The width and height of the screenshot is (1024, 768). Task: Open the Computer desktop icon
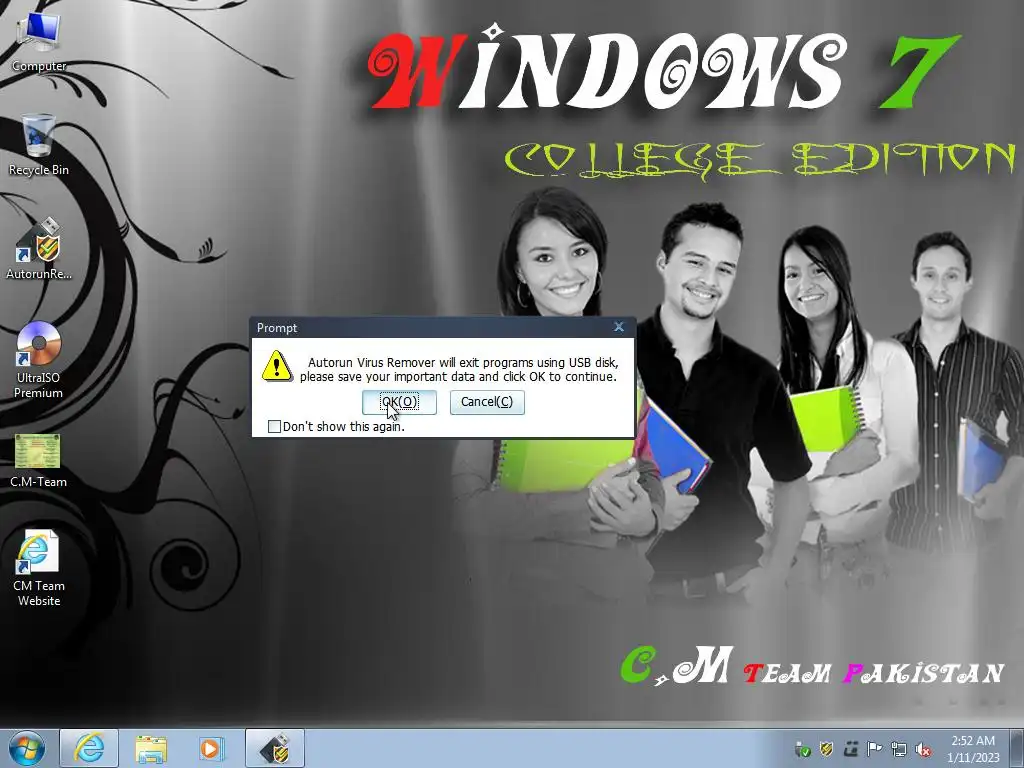(x=39, y=42)
